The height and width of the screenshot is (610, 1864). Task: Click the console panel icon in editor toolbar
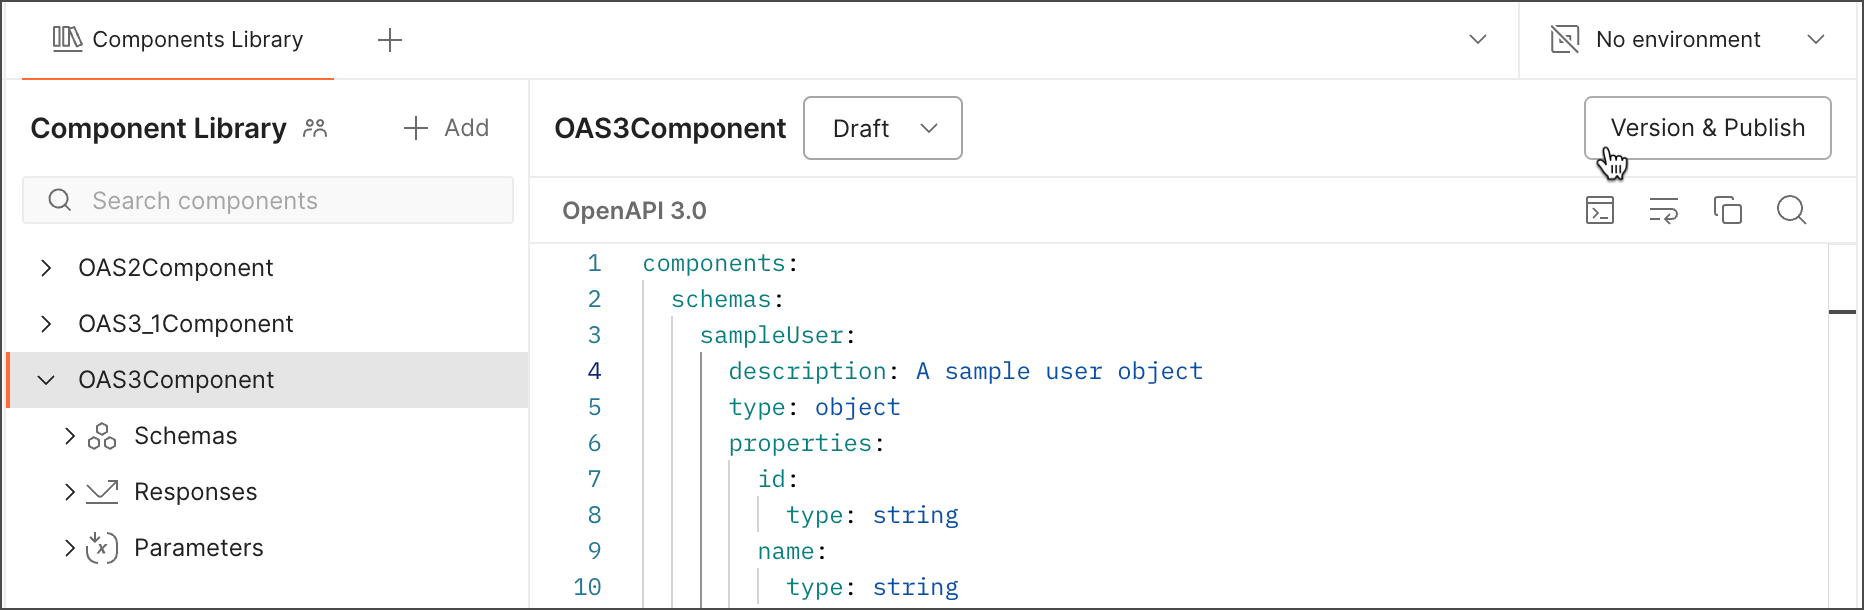(x=1600, y=210)
